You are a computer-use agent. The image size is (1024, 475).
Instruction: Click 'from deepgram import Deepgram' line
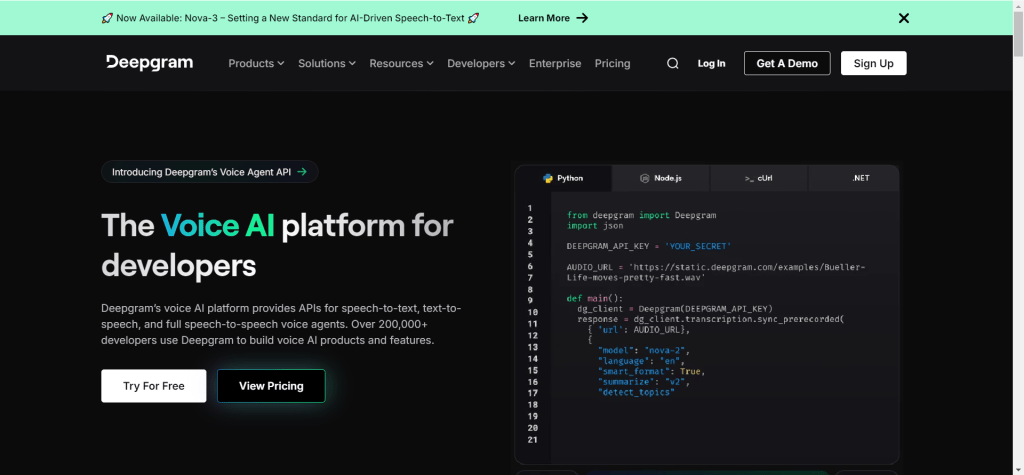(x=641, y=215)
